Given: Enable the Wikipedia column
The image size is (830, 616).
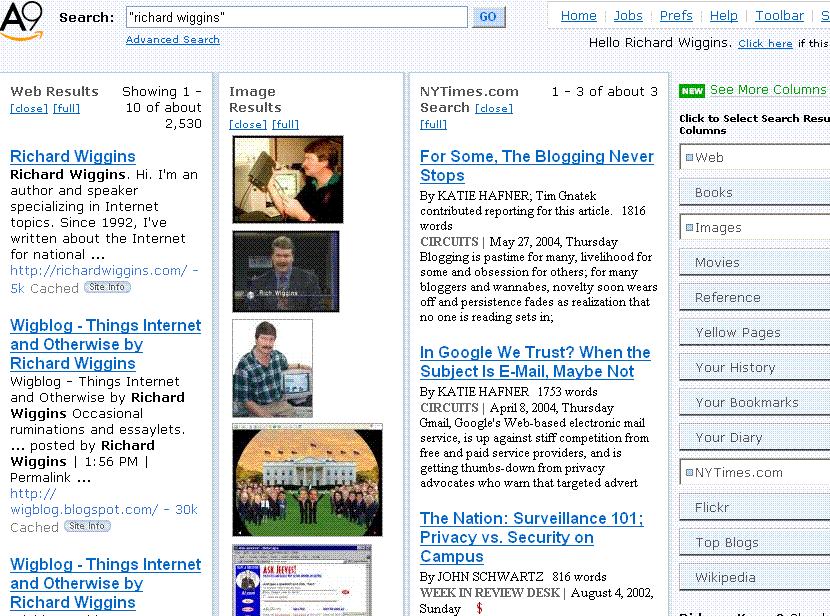Looking at the screenshot, I should [755, 577].
